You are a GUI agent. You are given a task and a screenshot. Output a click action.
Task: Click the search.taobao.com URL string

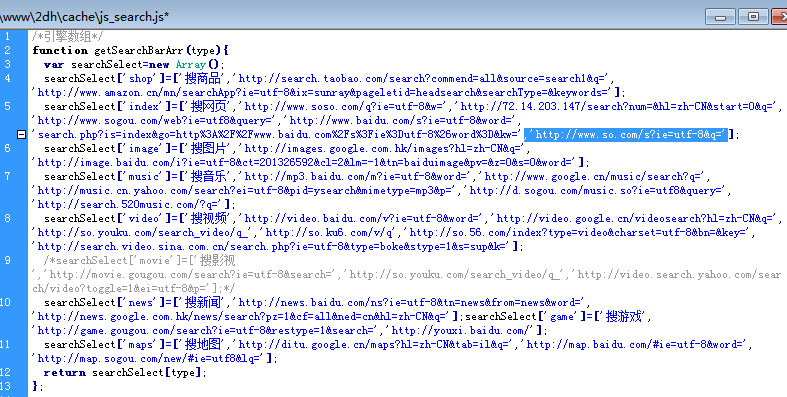(x=423, y=78)
